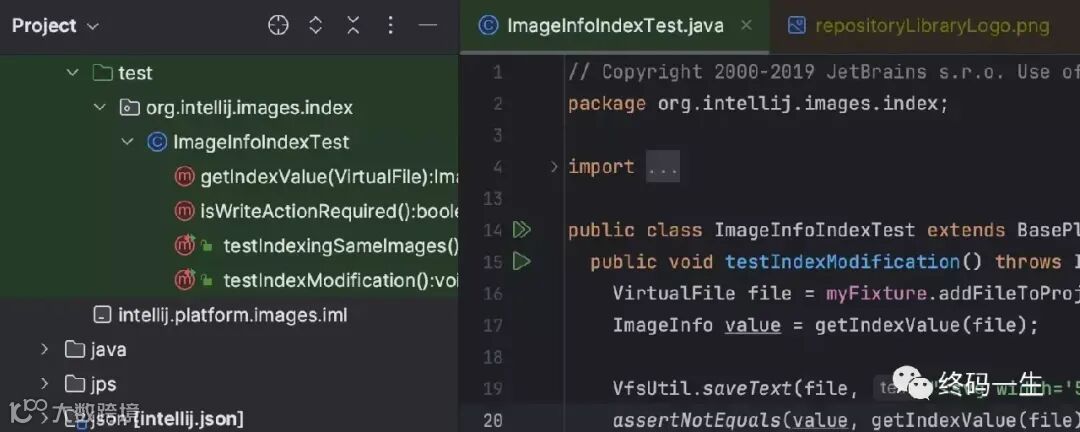Select the test folder icon
The image size is (1080, 432).
(x=103, y=72)
